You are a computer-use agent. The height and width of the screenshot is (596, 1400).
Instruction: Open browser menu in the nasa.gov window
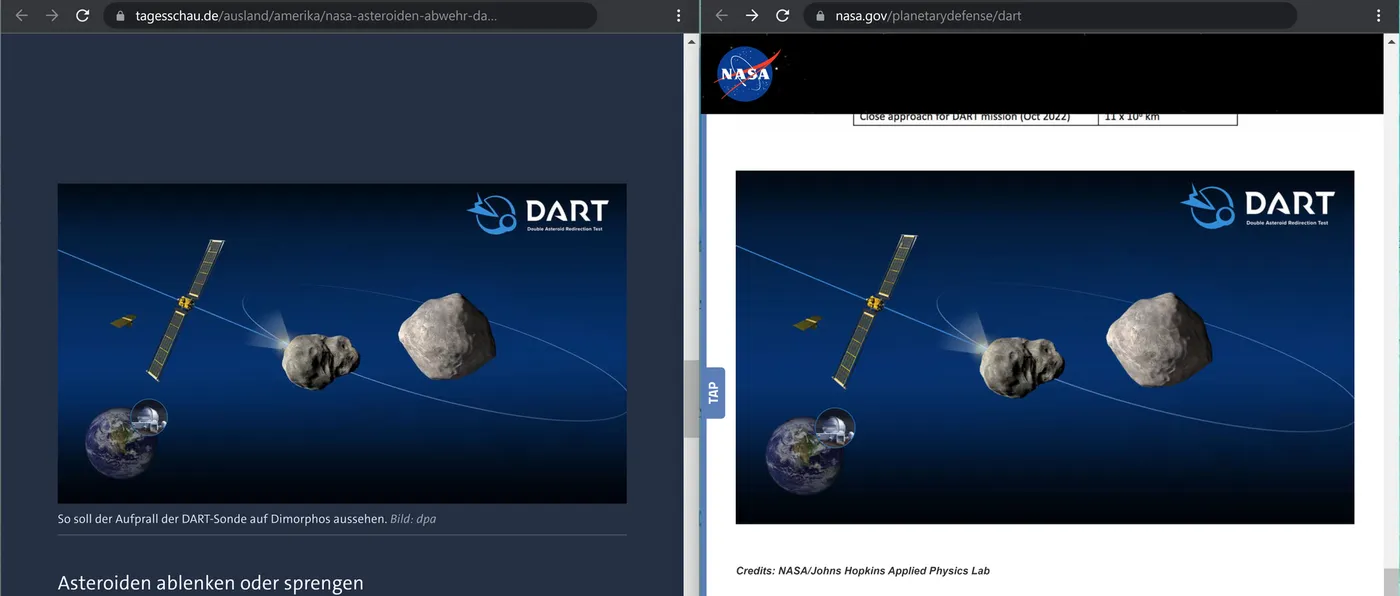tap(1379, 16)
